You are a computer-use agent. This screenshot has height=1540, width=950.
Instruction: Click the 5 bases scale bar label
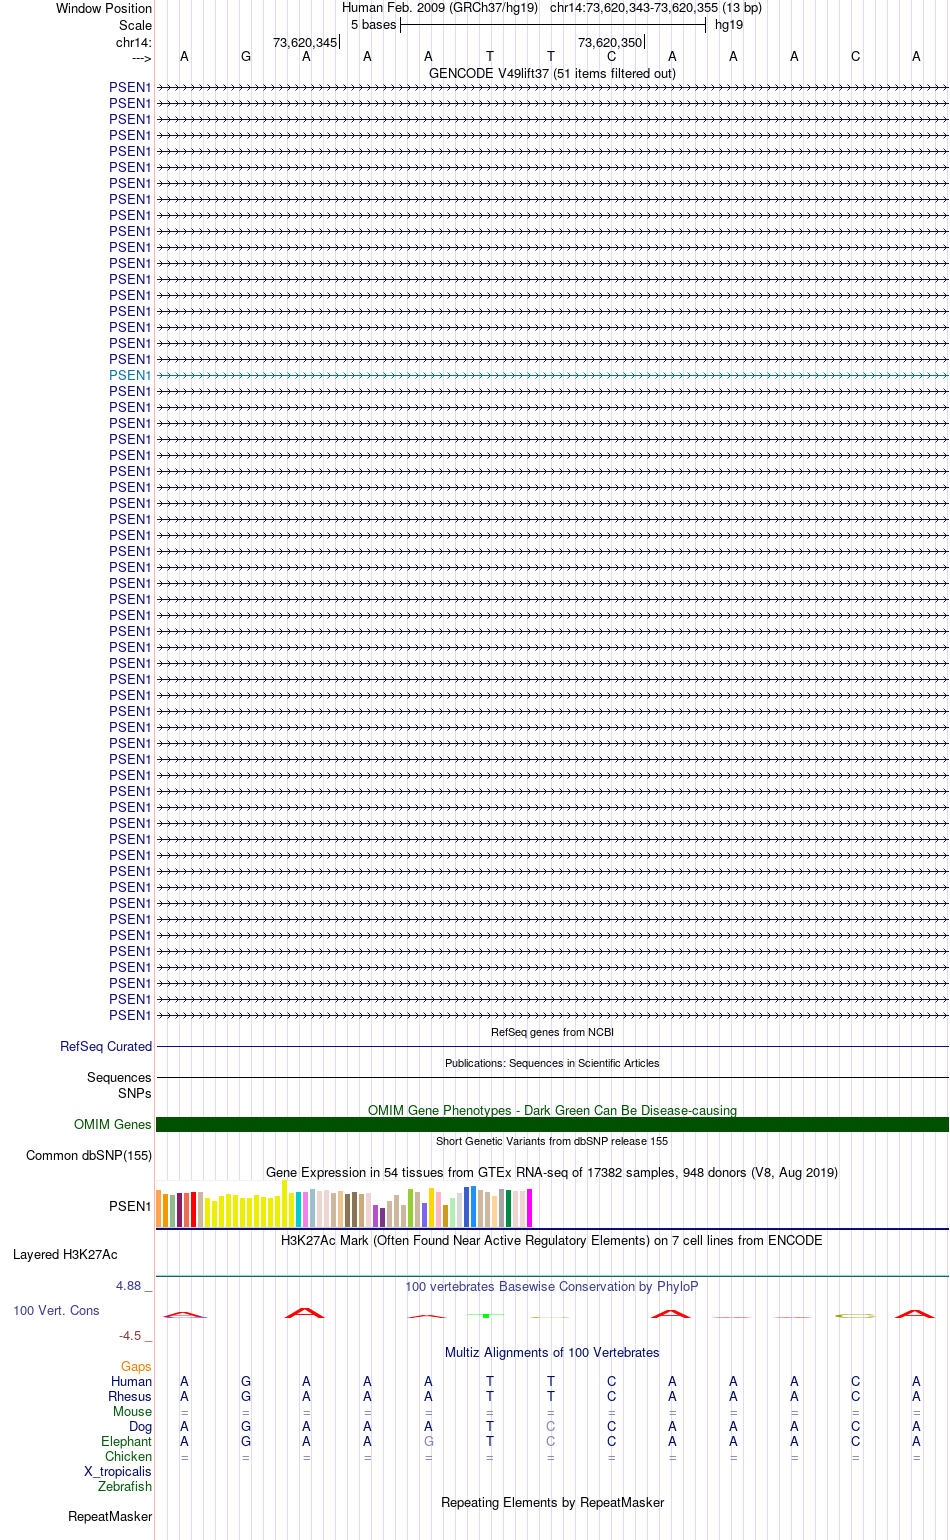pos(374,25)
